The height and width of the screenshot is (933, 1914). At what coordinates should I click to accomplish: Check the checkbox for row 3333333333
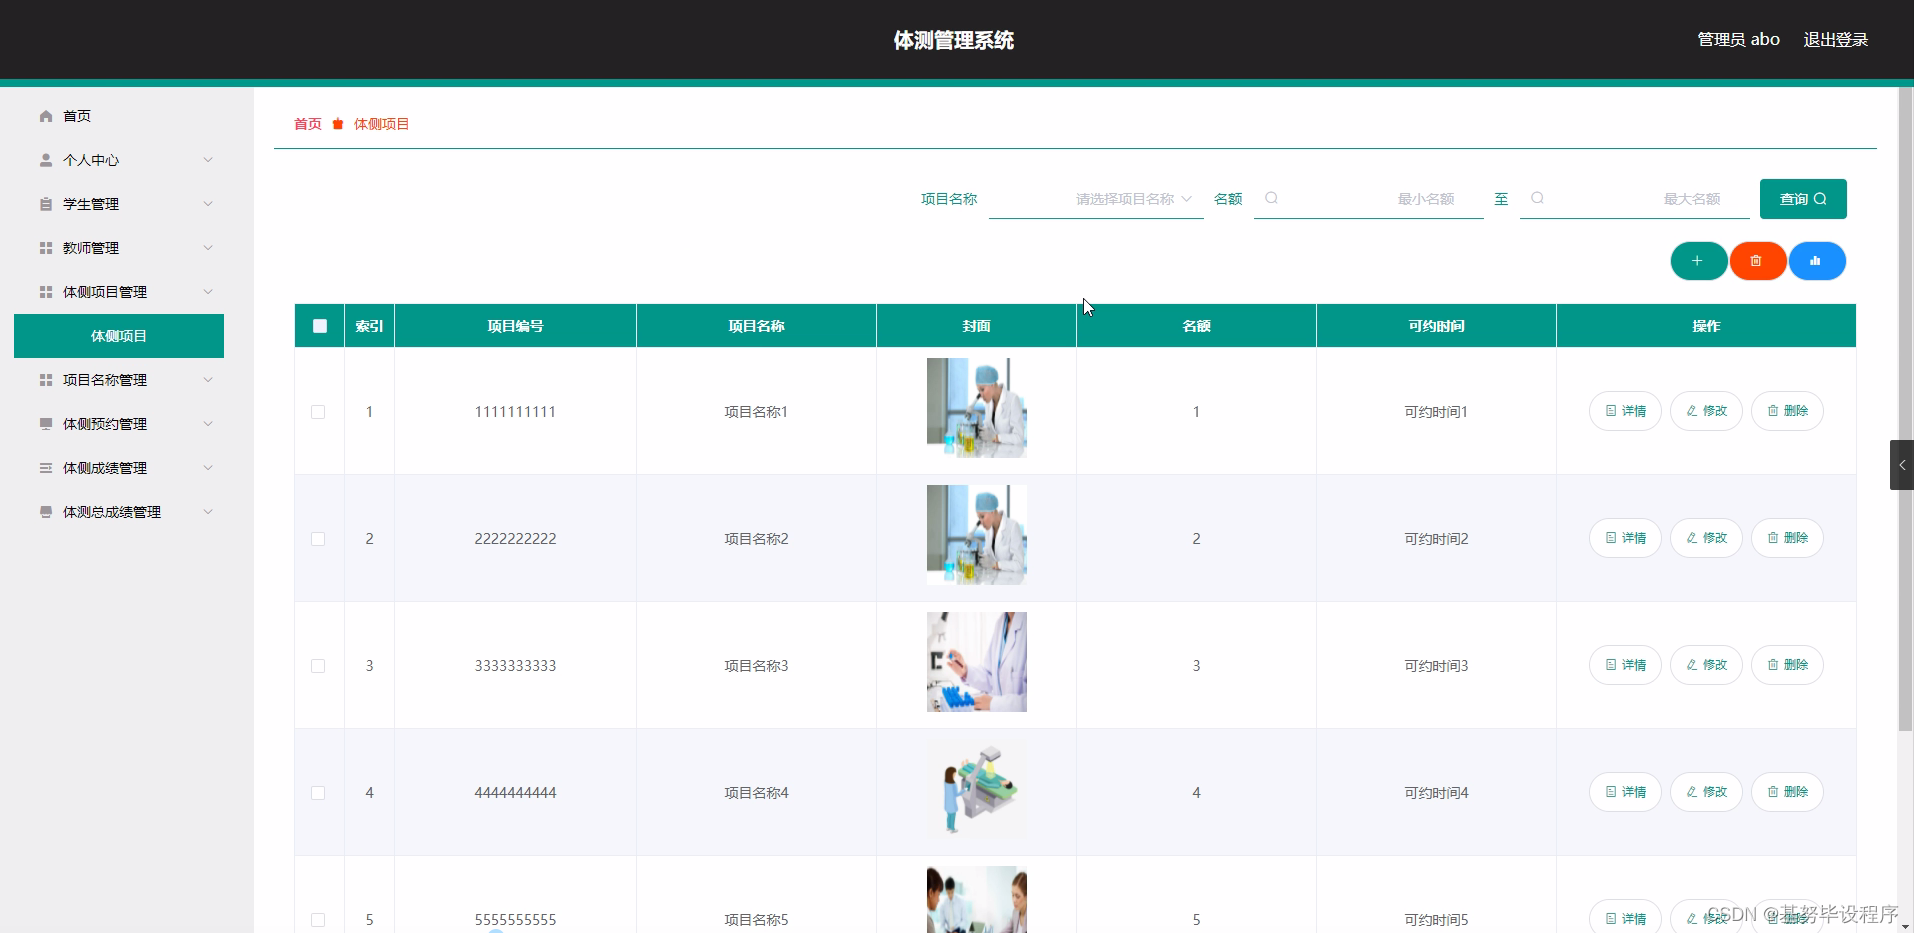(x=318, y=666)
